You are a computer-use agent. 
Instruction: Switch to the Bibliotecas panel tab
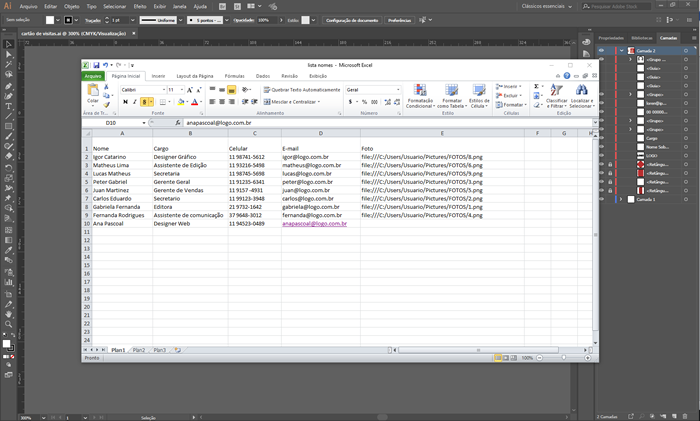click(642, 38)
